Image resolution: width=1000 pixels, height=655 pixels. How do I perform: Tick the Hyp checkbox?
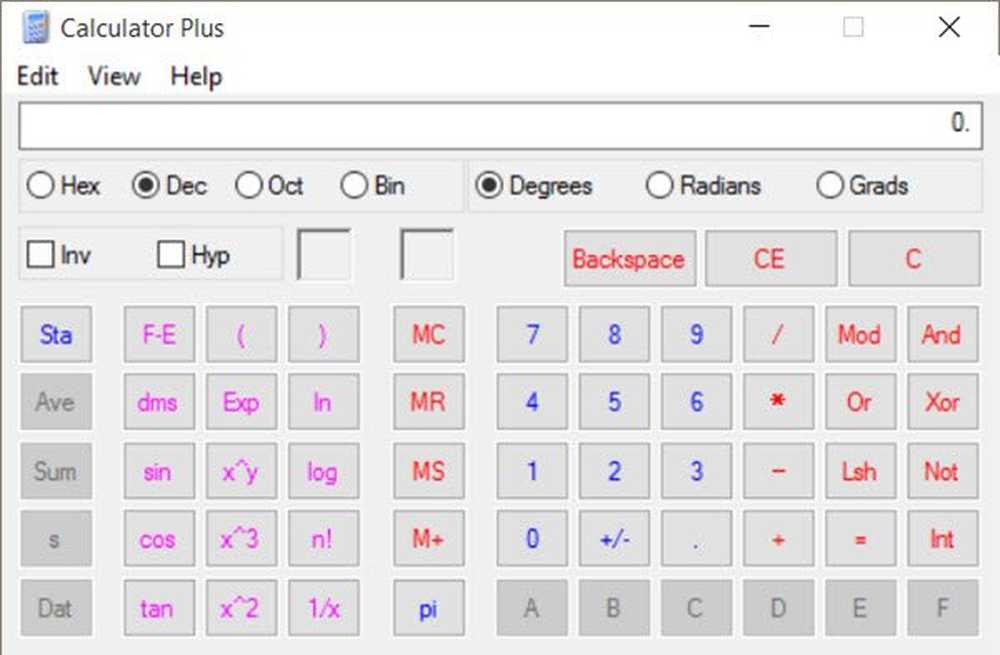(x=171, y=255)
